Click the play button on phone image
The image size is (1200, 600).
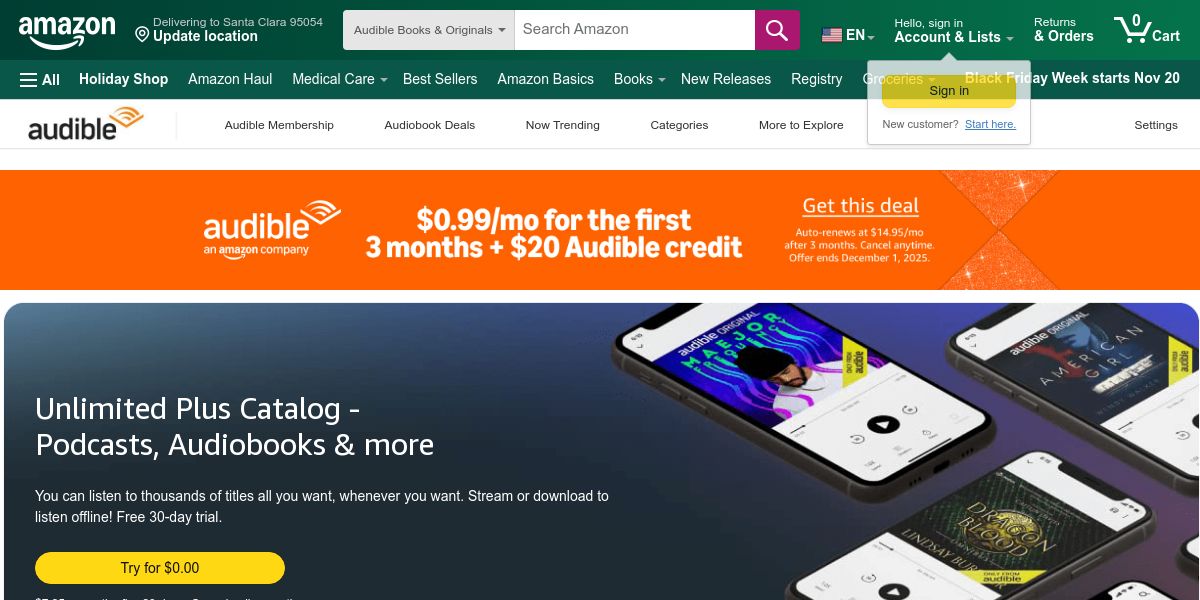click(x=882, y=424)
